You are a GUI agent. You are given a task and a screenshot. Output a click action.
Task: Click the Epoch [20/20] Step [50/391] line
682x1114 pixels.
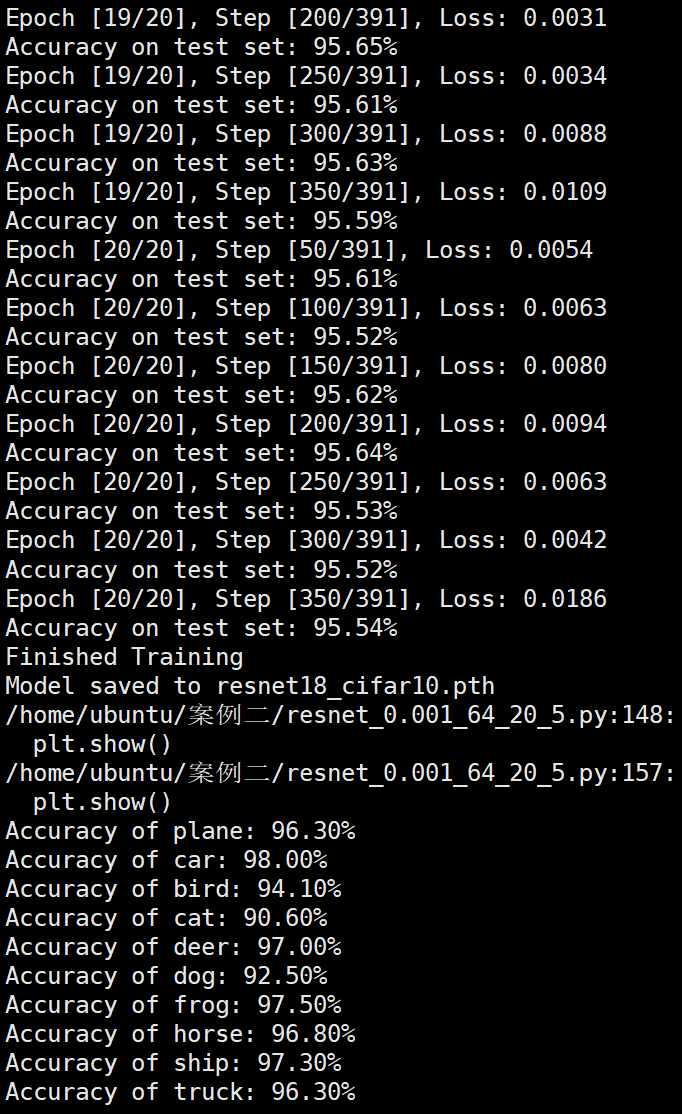(299, 250)
